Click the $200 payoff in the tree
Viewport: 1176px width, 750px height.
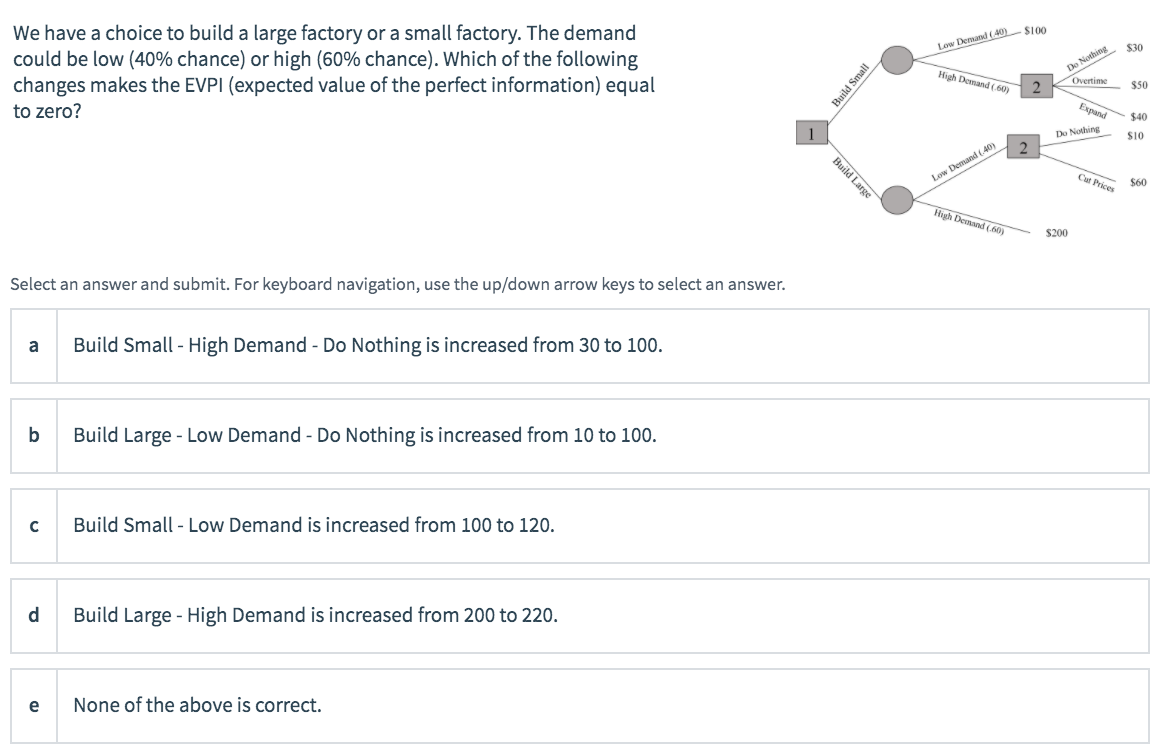(x=1056, y=233)
